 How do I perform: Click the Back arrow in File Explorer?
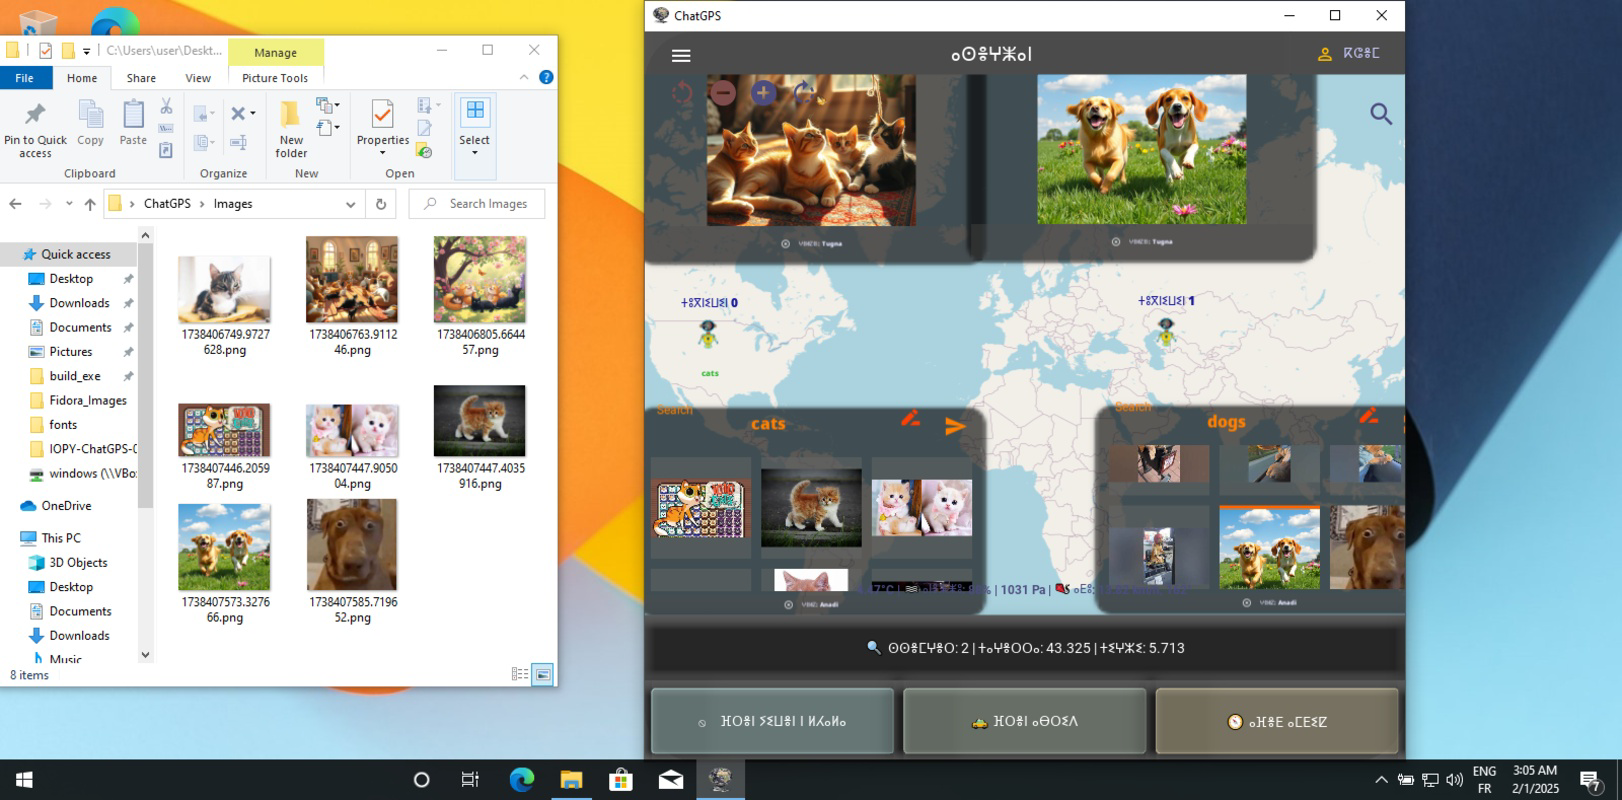15,204
